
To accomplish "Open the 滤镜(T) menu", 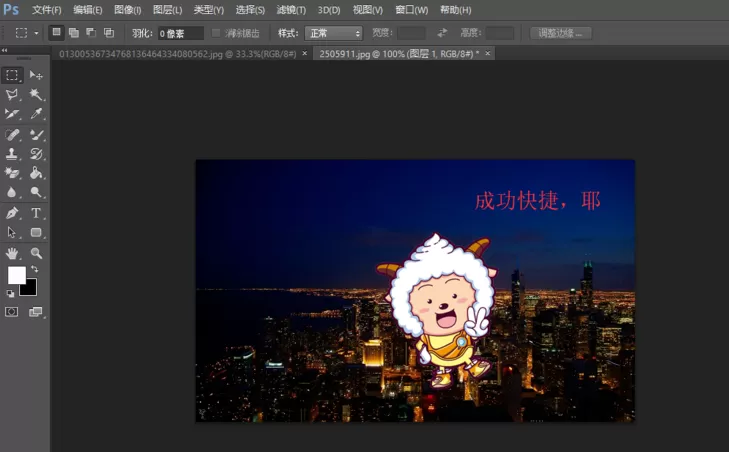I will click(291, 10).
